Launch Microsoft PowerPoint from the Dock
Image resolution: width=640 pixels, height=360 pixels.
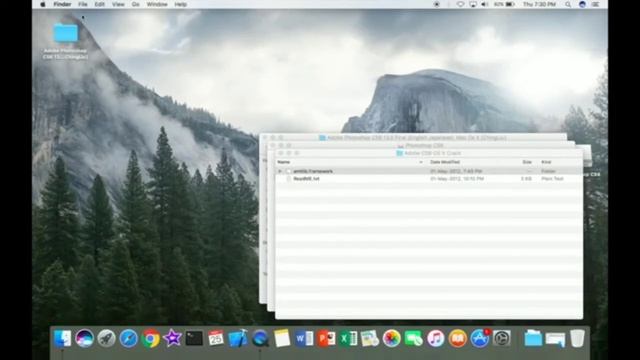326,338
